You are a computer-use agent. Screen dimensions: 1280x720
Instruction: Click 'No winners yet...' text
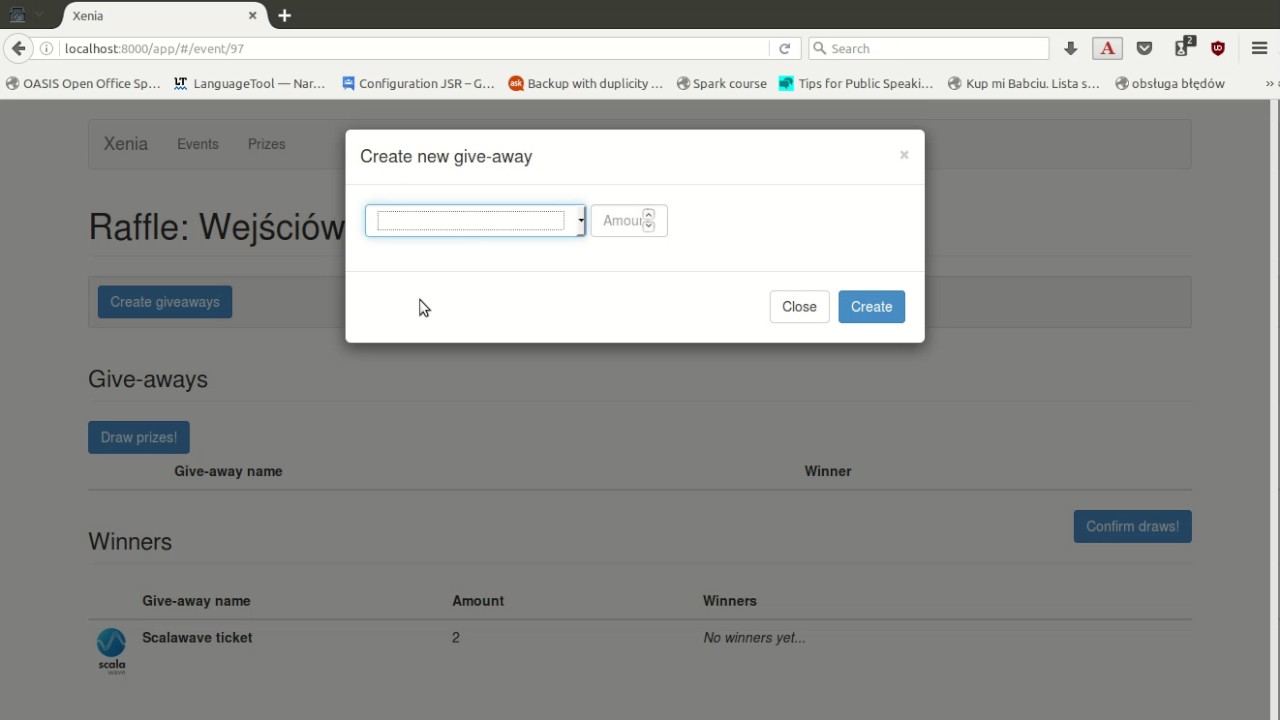(x=754, y=638)
